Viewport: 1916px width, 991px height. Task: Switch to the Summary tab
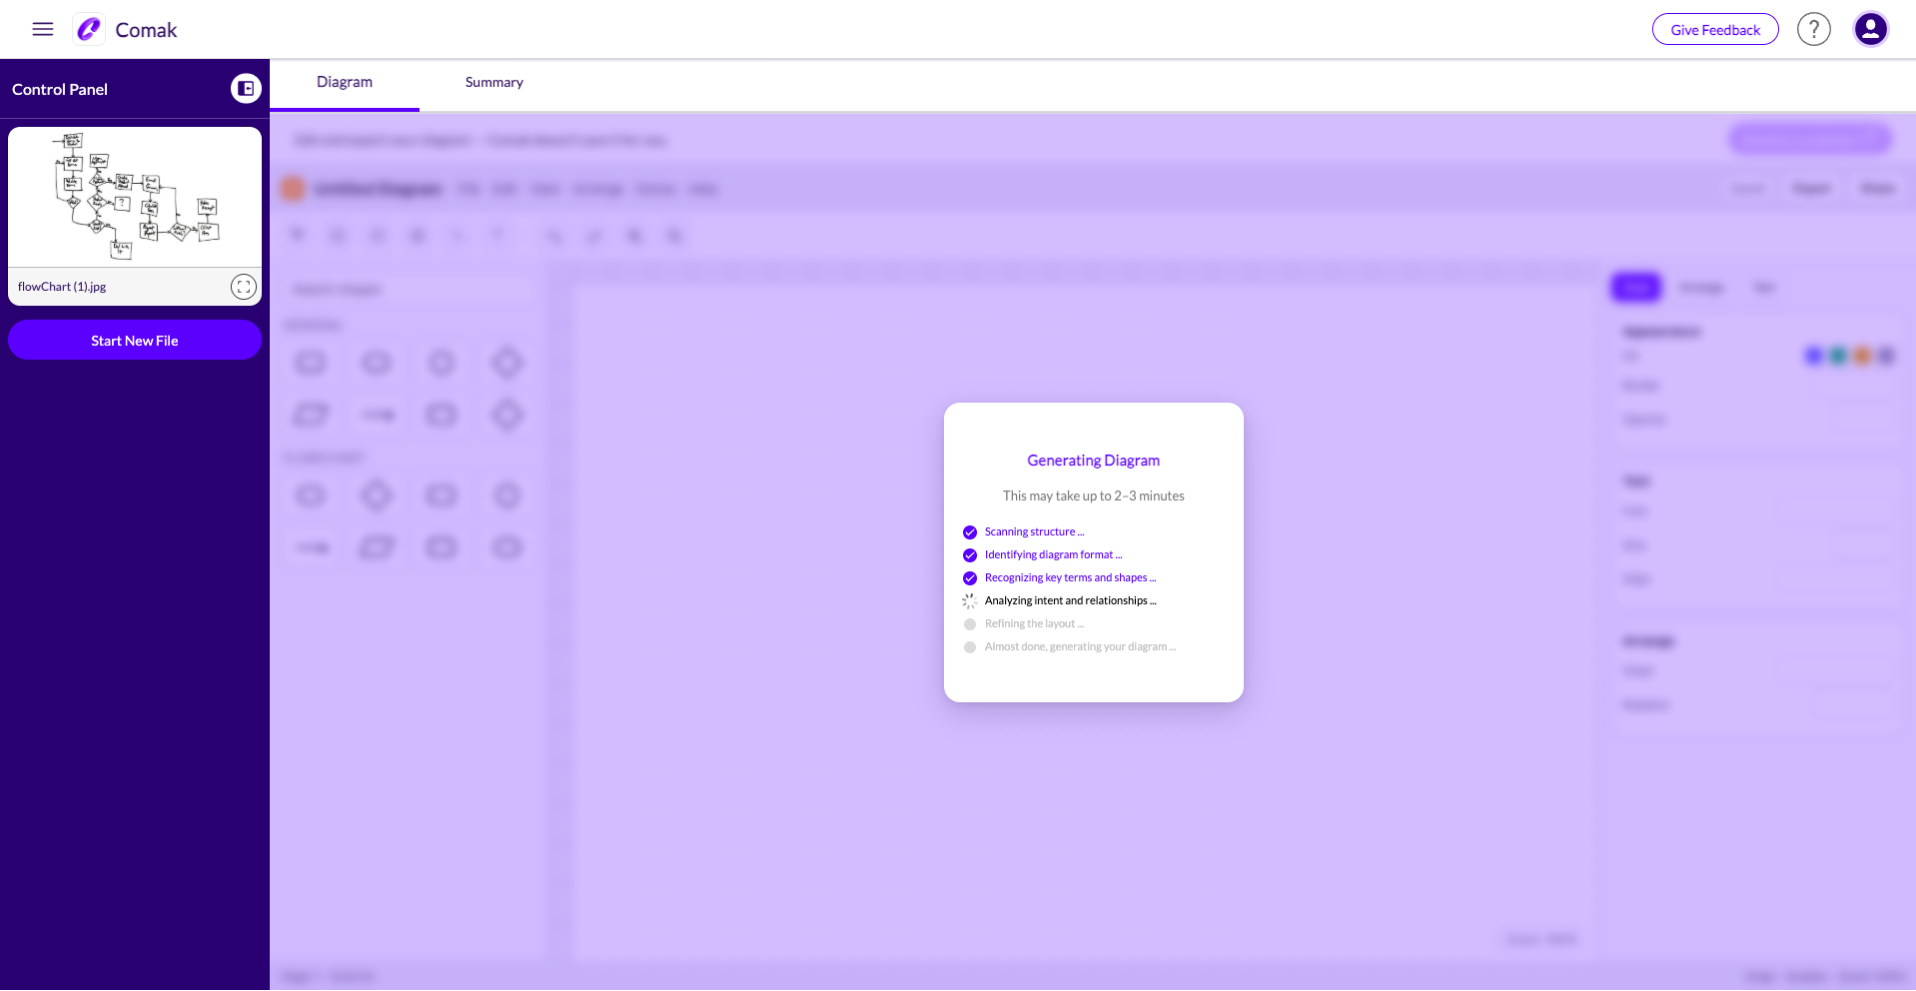point(493,82)
